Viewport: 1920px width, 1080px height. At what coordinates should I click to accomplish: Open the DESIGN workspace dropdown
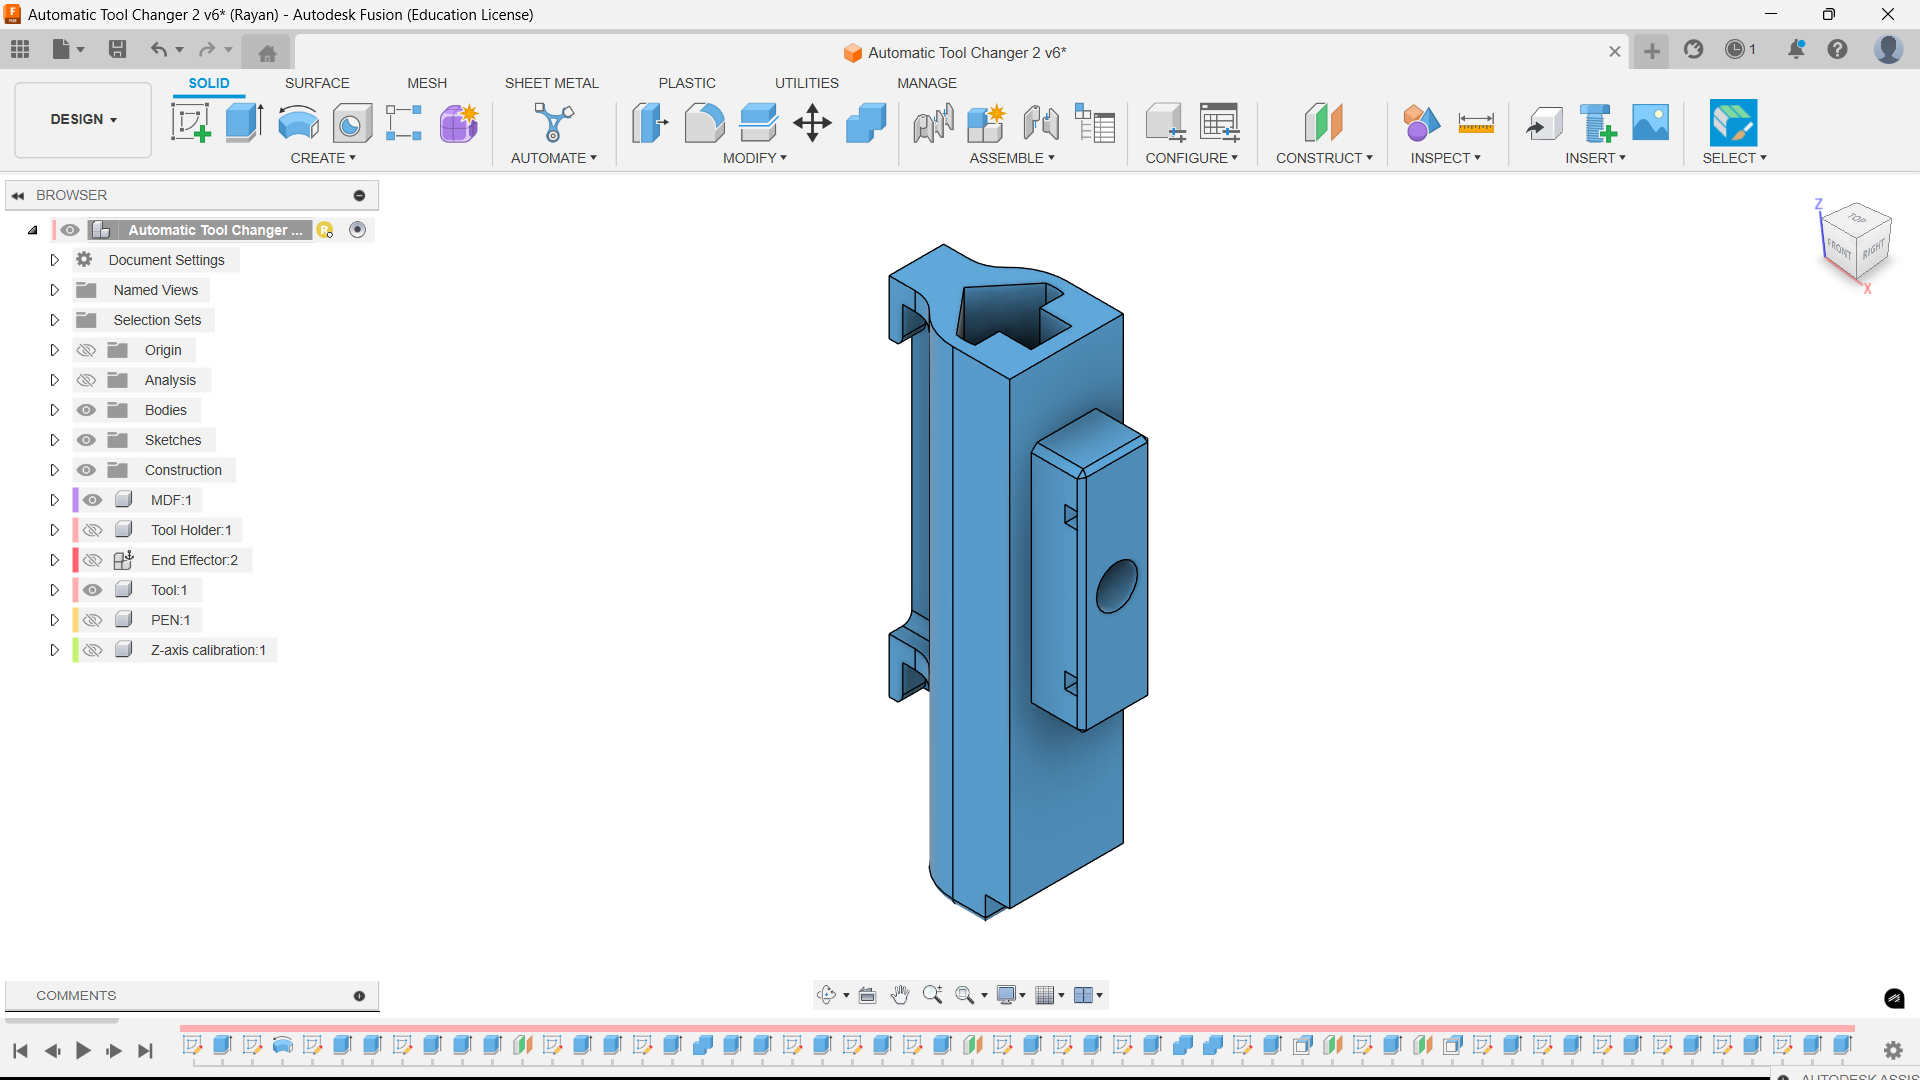pyautogui.click(x=84, y=119)
